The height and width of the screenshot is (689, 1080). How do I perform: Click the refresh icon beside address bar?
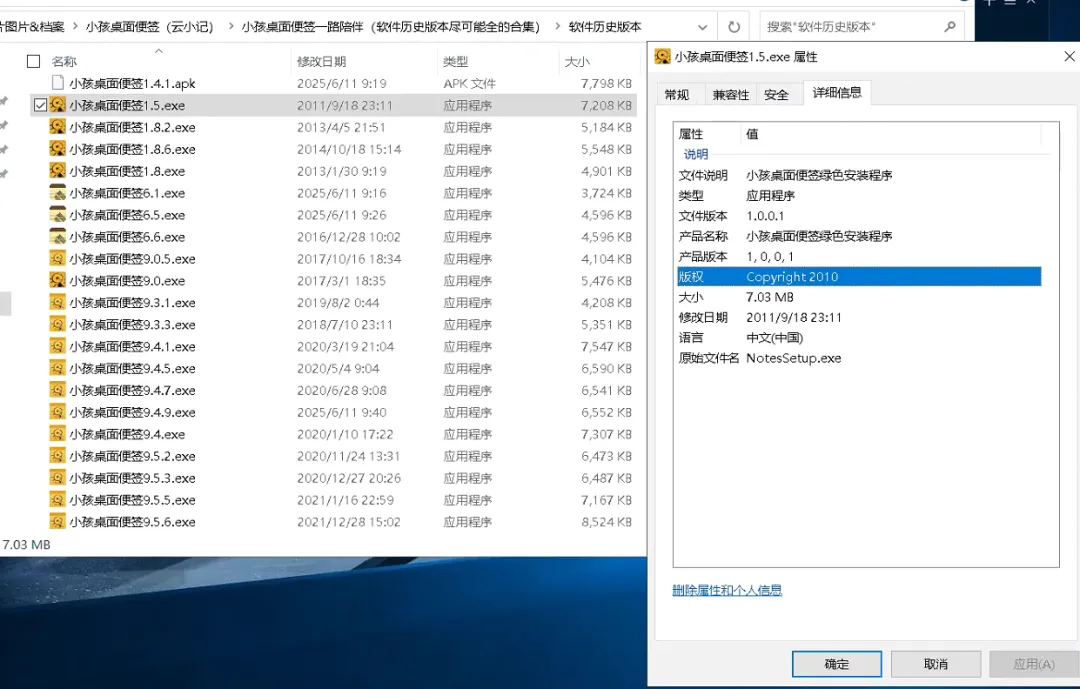tap(734, 27)
